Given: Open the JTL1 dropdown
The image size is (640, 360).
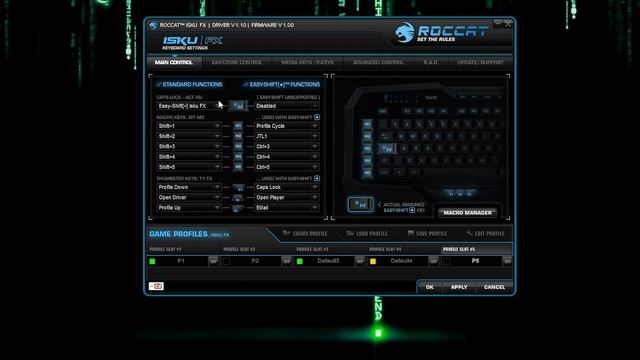Looking at the screenshot, I should pyautogui.click(x=287, y=136).
